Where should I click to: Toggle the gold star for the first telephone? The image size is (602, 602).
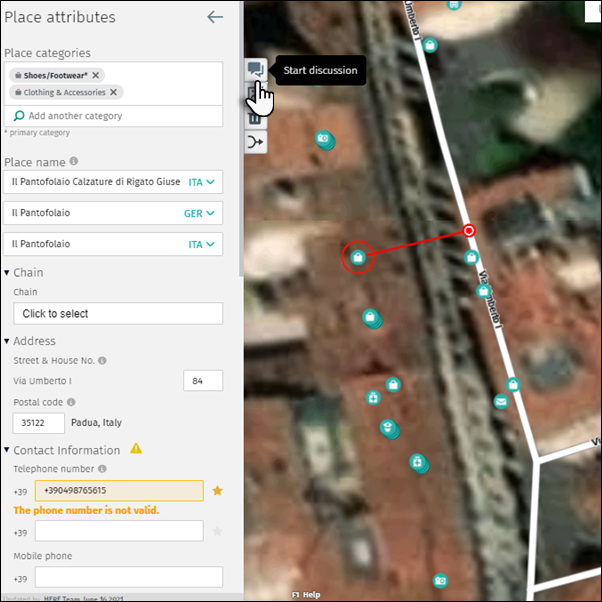[217, 490]
